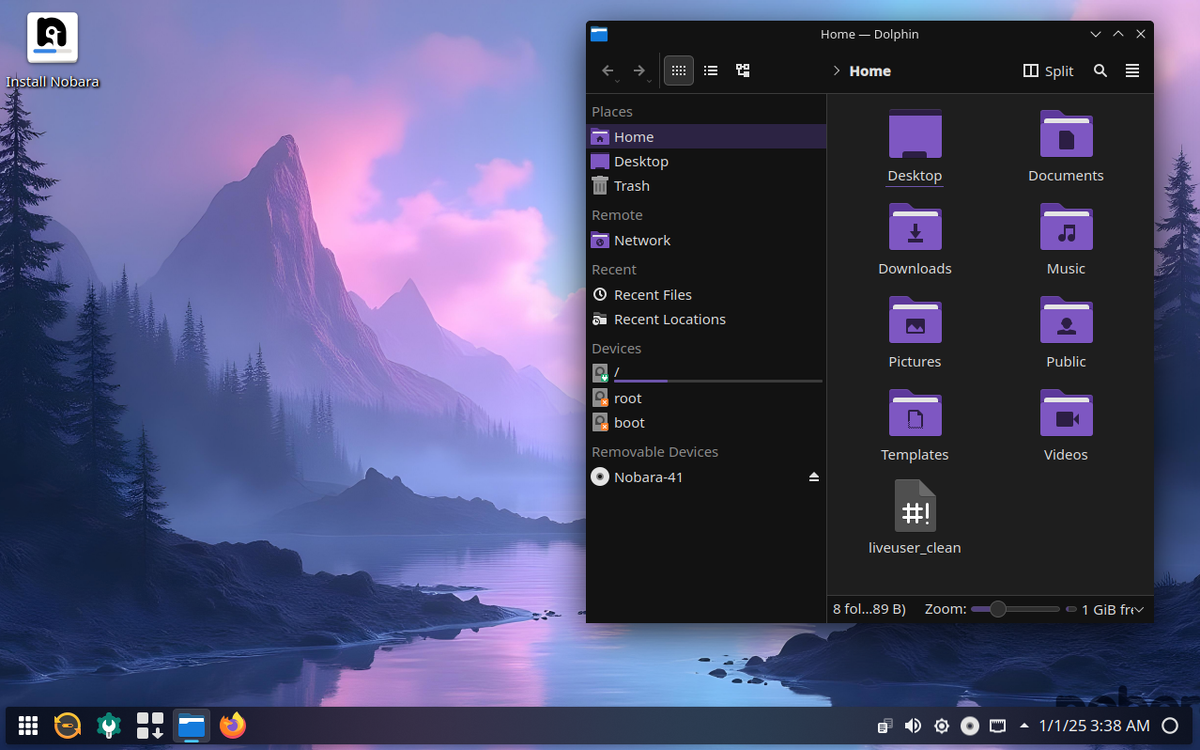Click the back navigation arrow
Image resolution: width=1200 pixels, height=750 pixels.
608,70
